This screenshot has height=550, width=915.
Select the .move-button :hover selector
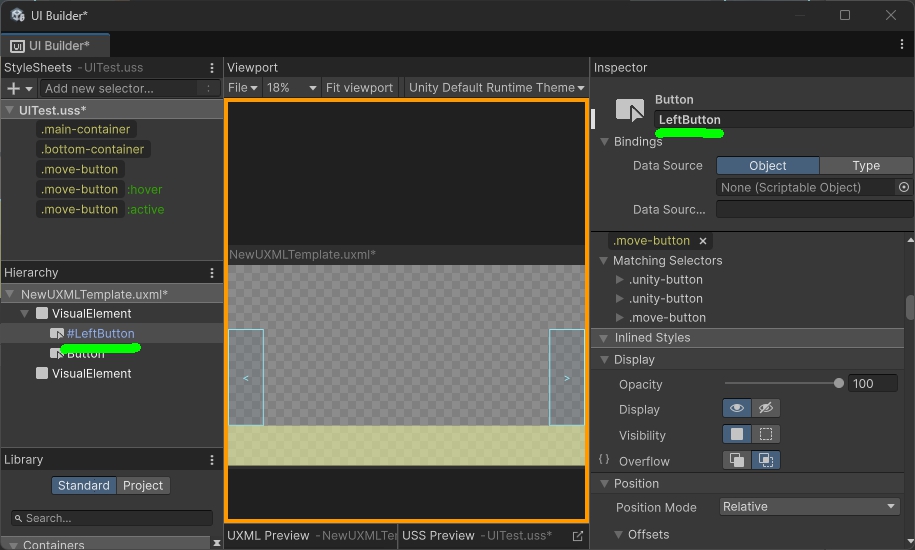click(x=100, y=190)
